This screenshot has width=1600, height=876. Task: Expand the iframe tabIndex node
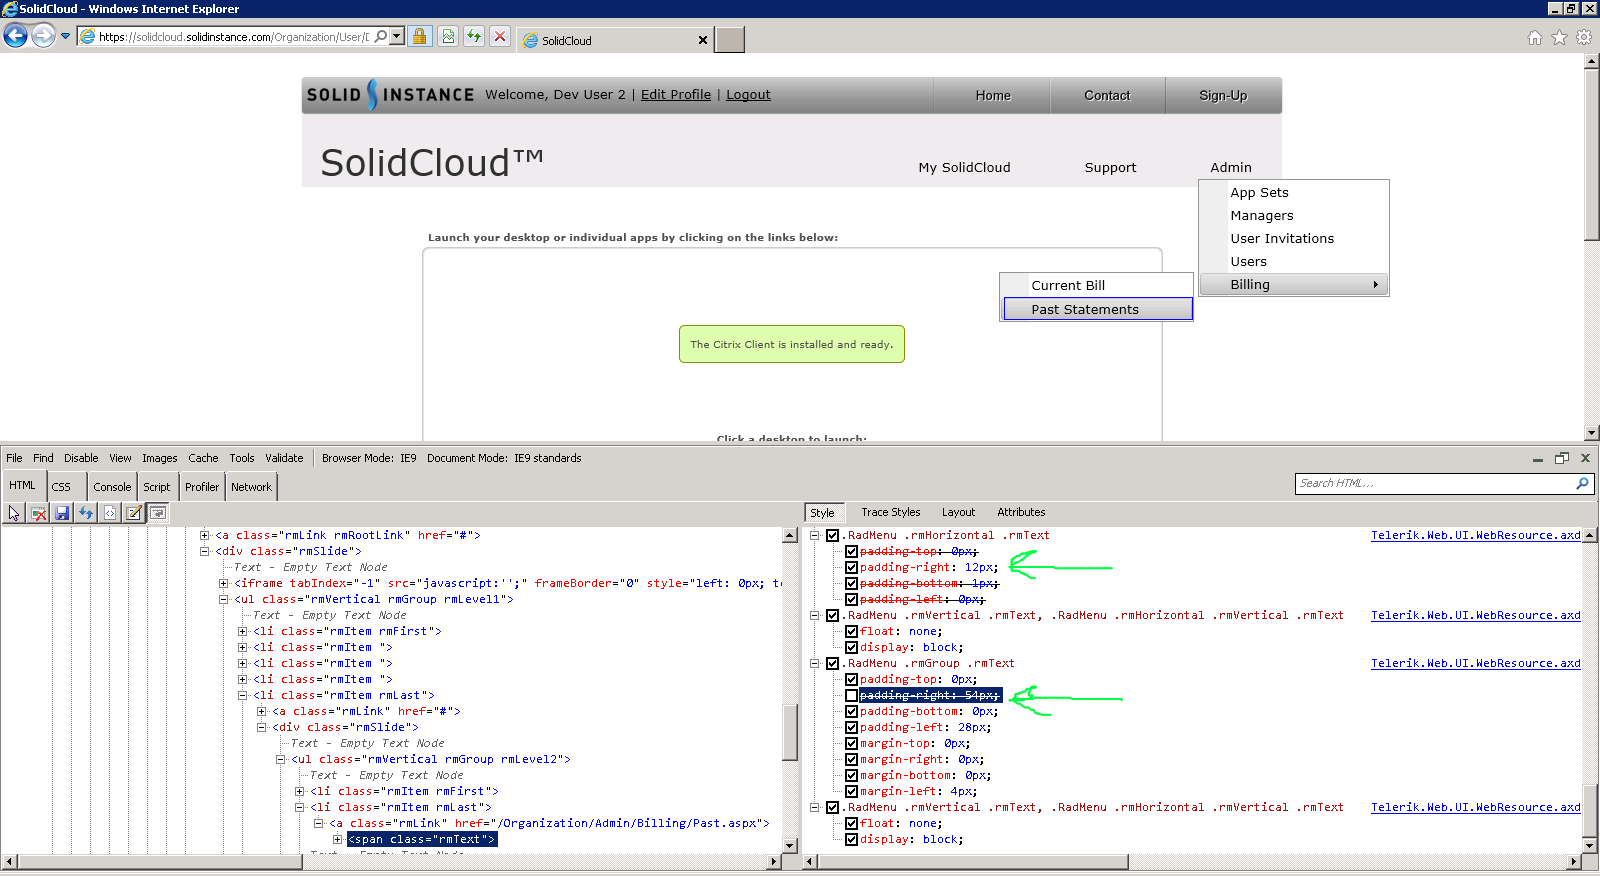click(224, 584)
